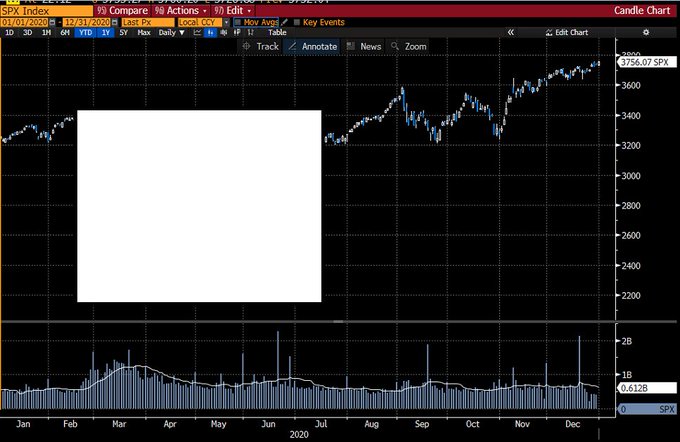The width and height of the screenshot is (680, 442).
Task: Click the double-left-arrow collapse icon
Action: (511, 32)
